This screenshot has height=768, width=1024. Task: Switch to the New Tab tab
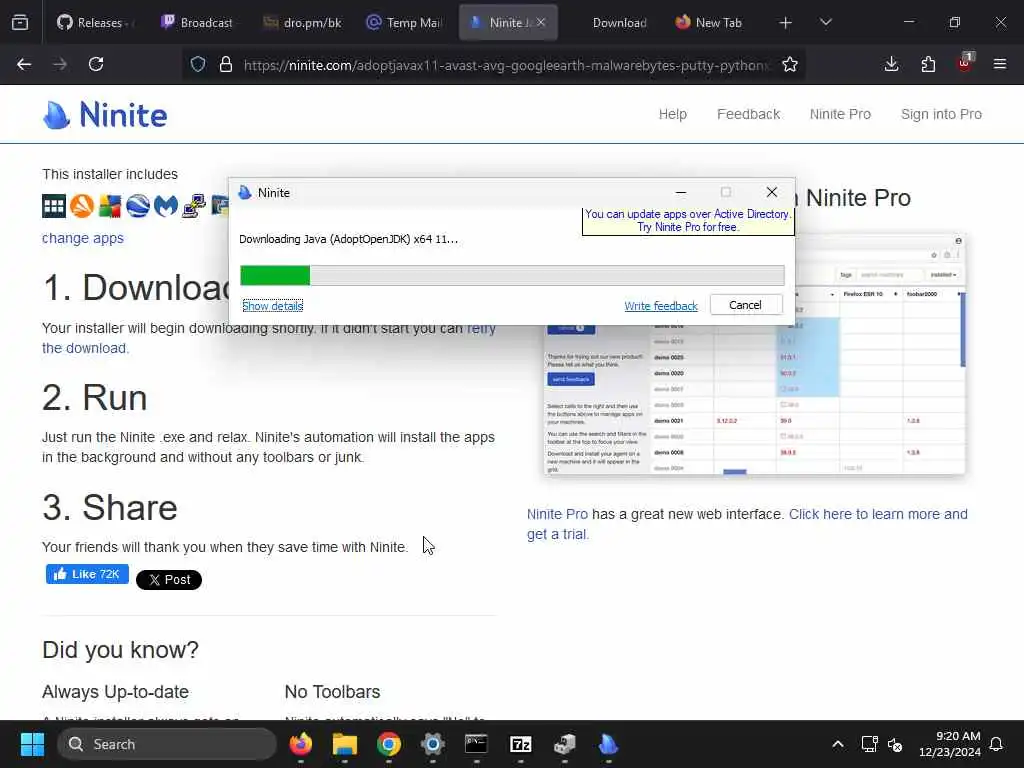coord(709,22)
